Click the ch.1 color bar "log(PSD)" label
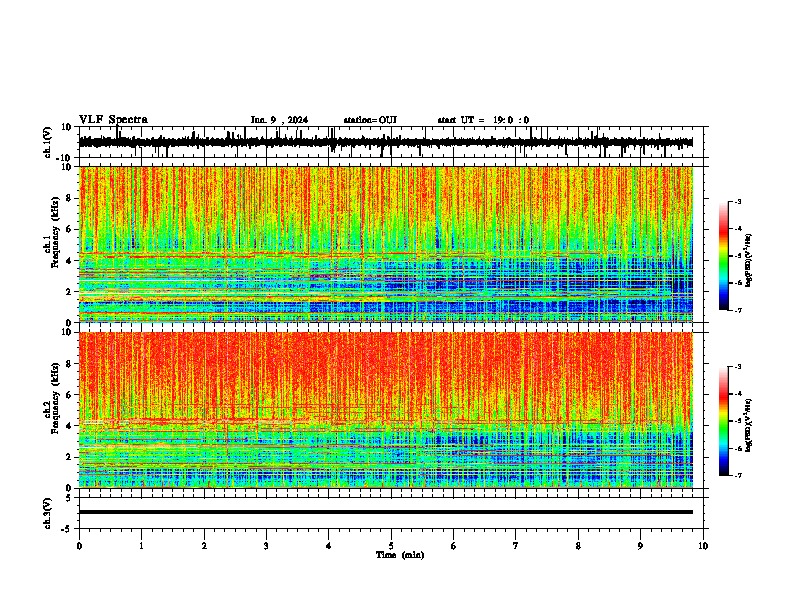This screenshot has height=612, width=792. (x=749, y=261)
